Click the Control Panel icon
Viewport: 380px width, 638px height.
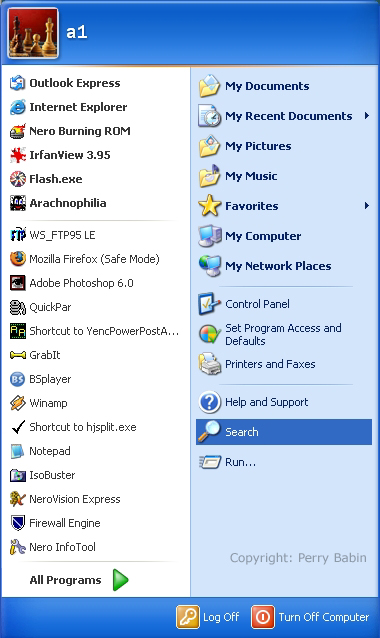coord(210,304)
